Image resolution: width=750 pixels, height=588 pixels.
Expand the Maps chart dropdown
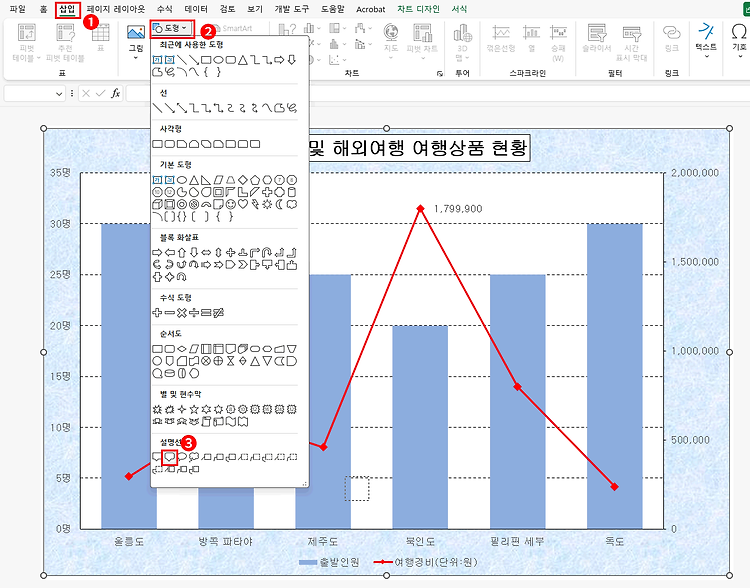pos(391,58)
